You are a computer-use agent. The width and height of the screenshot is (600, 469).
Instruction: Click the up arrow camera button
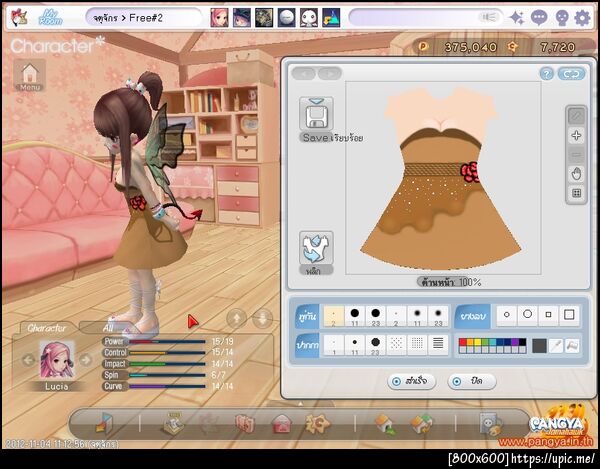coord(236,318)
